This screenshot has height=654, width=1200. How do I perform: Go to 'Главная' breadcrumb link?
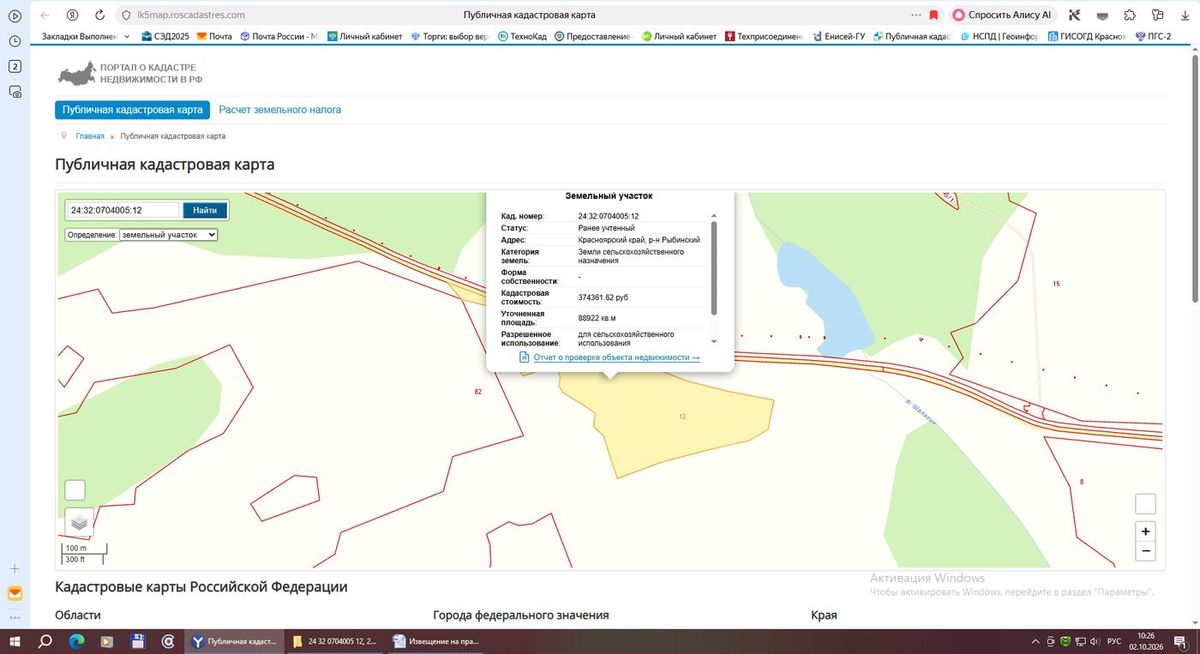[x=90, y=136]
